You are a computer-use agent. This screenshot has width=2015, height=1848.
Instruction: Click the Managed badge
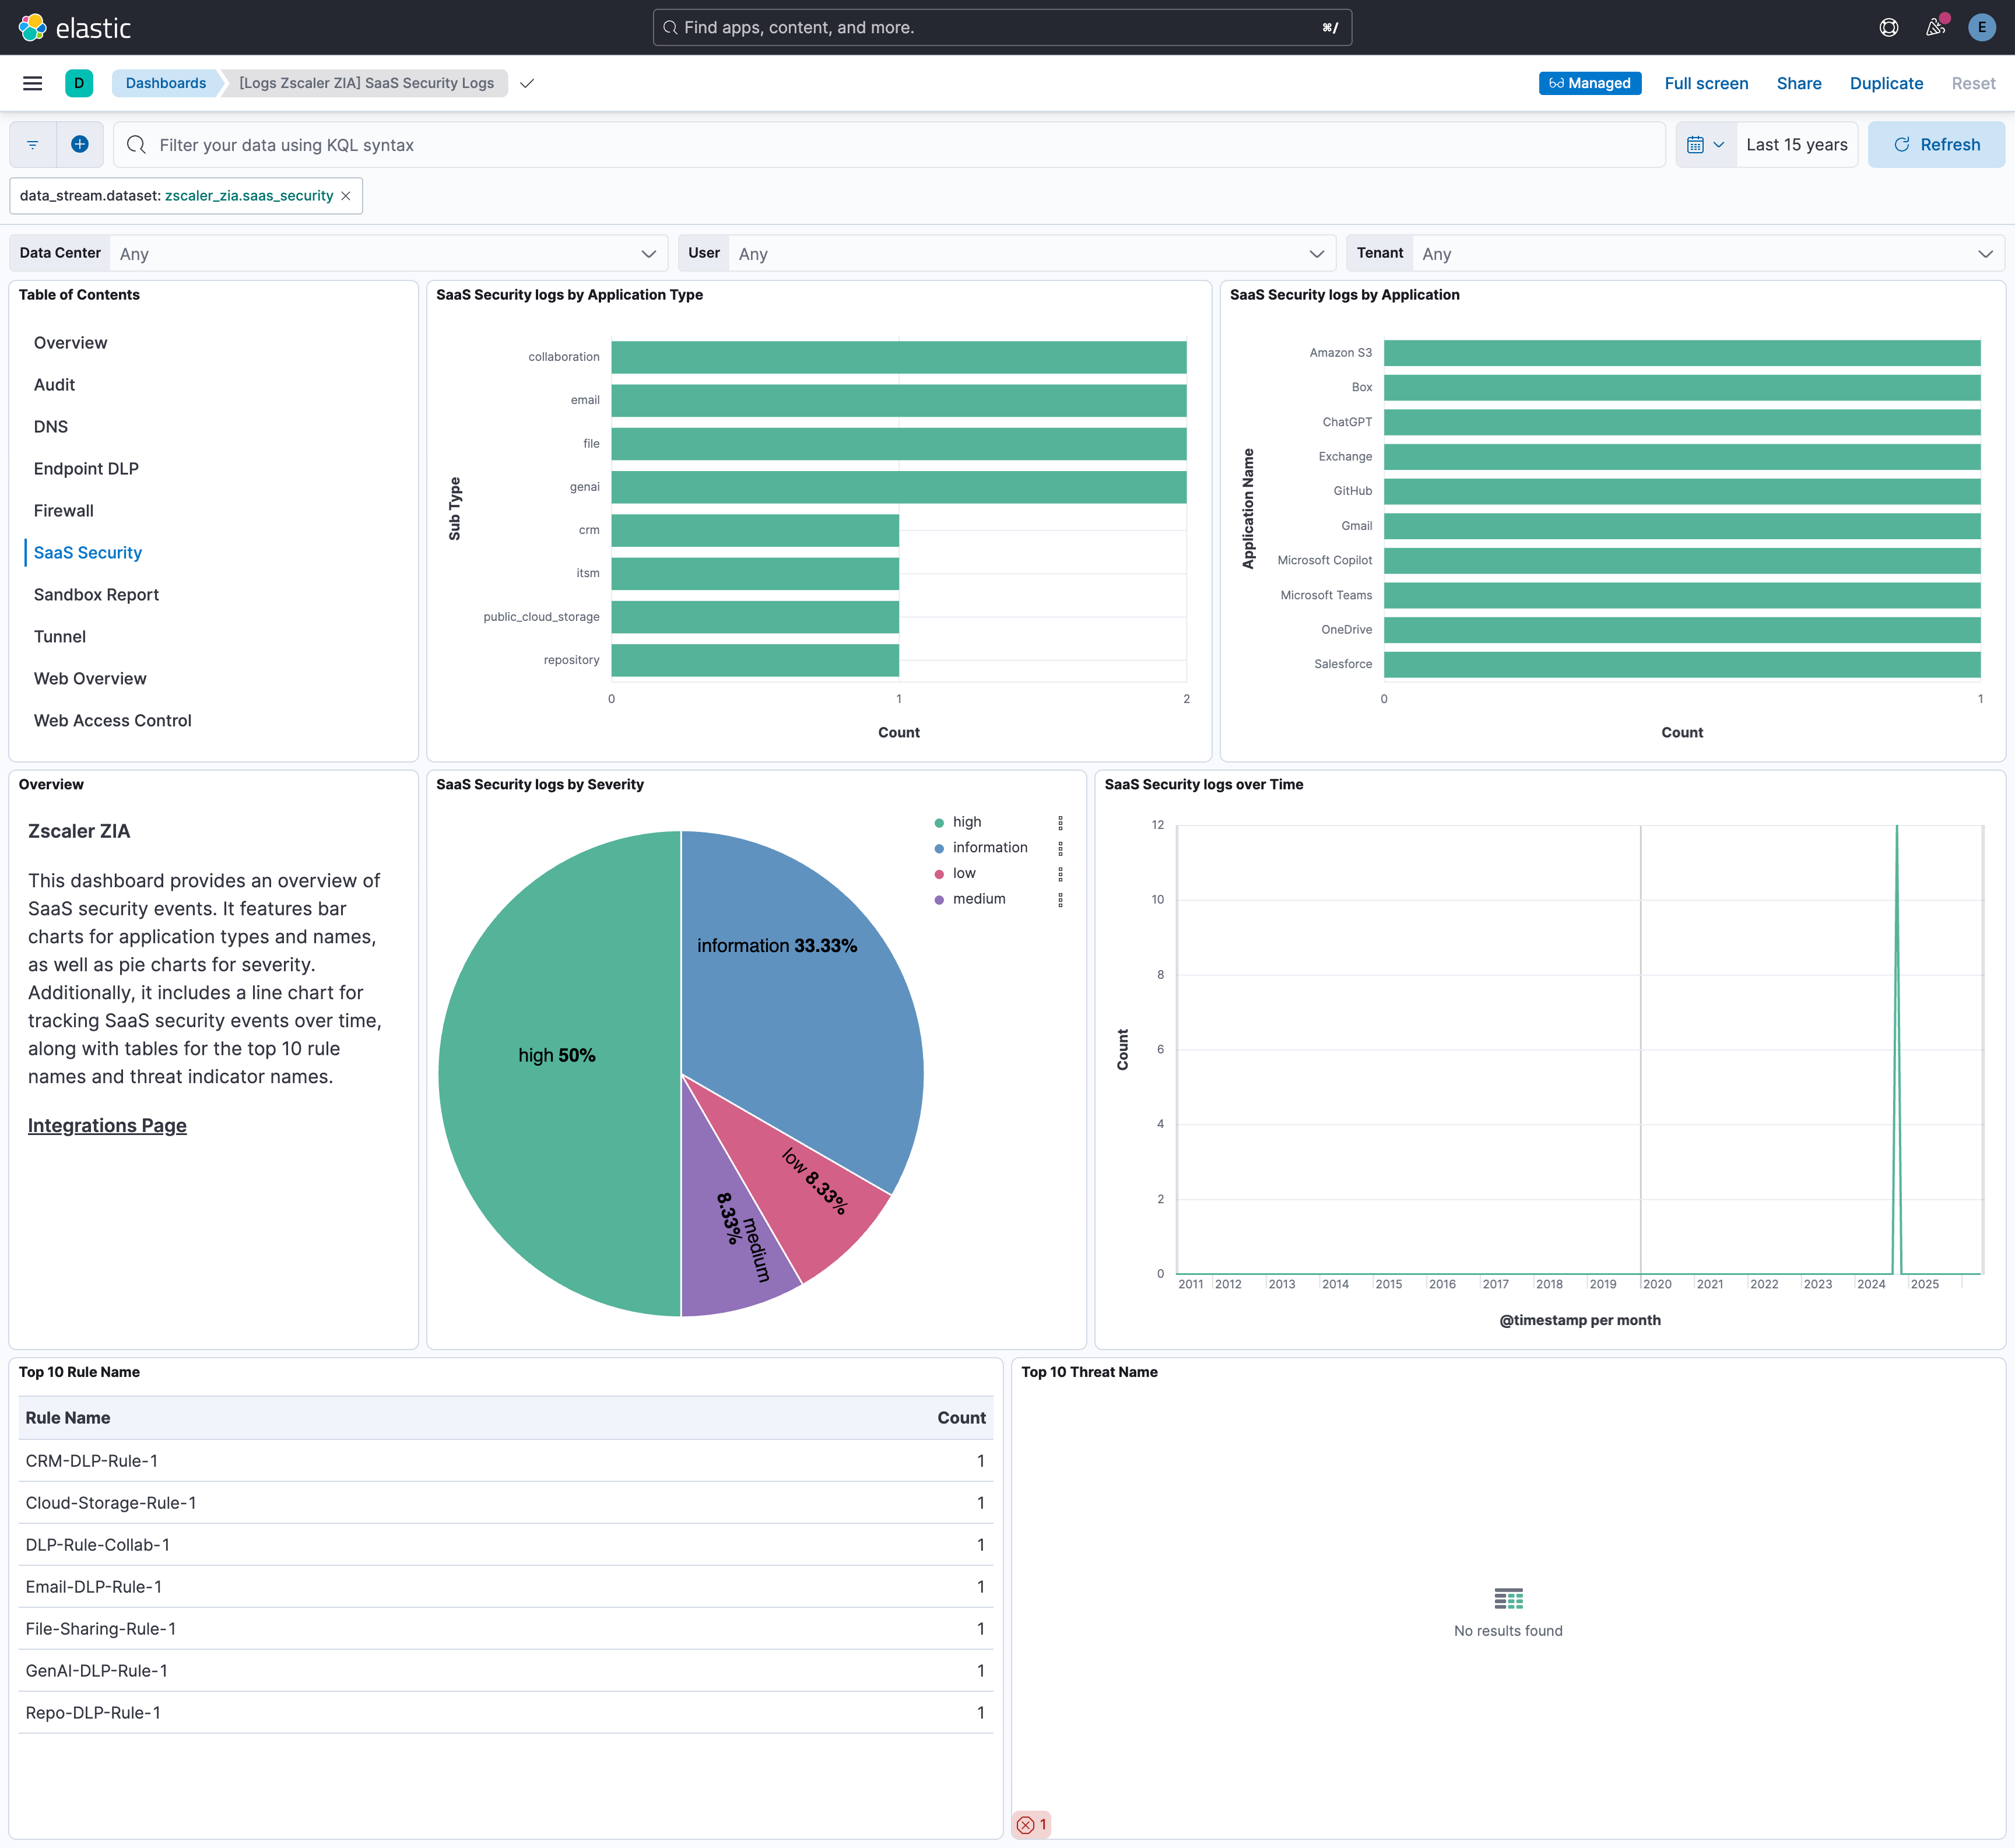pyautogui.click(x=1589, y=83)
